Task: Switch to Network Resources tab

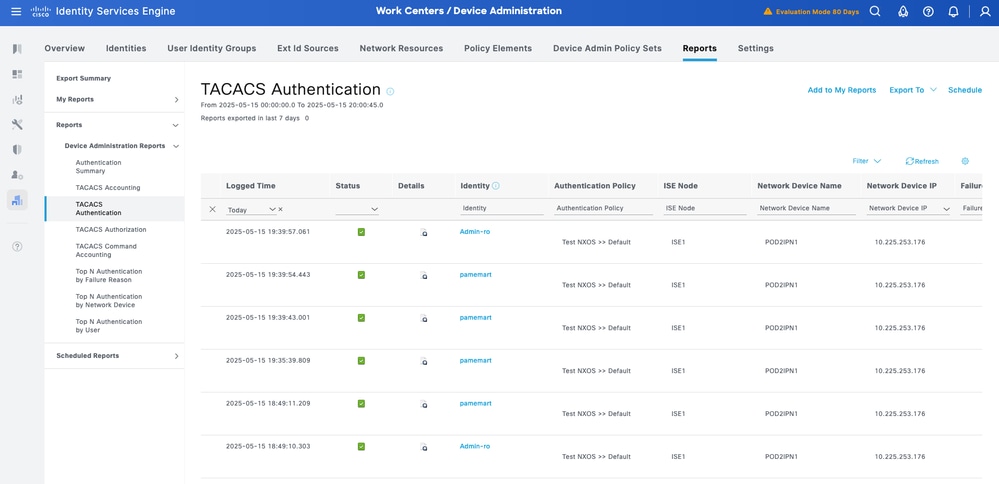Action: (401, 48)
